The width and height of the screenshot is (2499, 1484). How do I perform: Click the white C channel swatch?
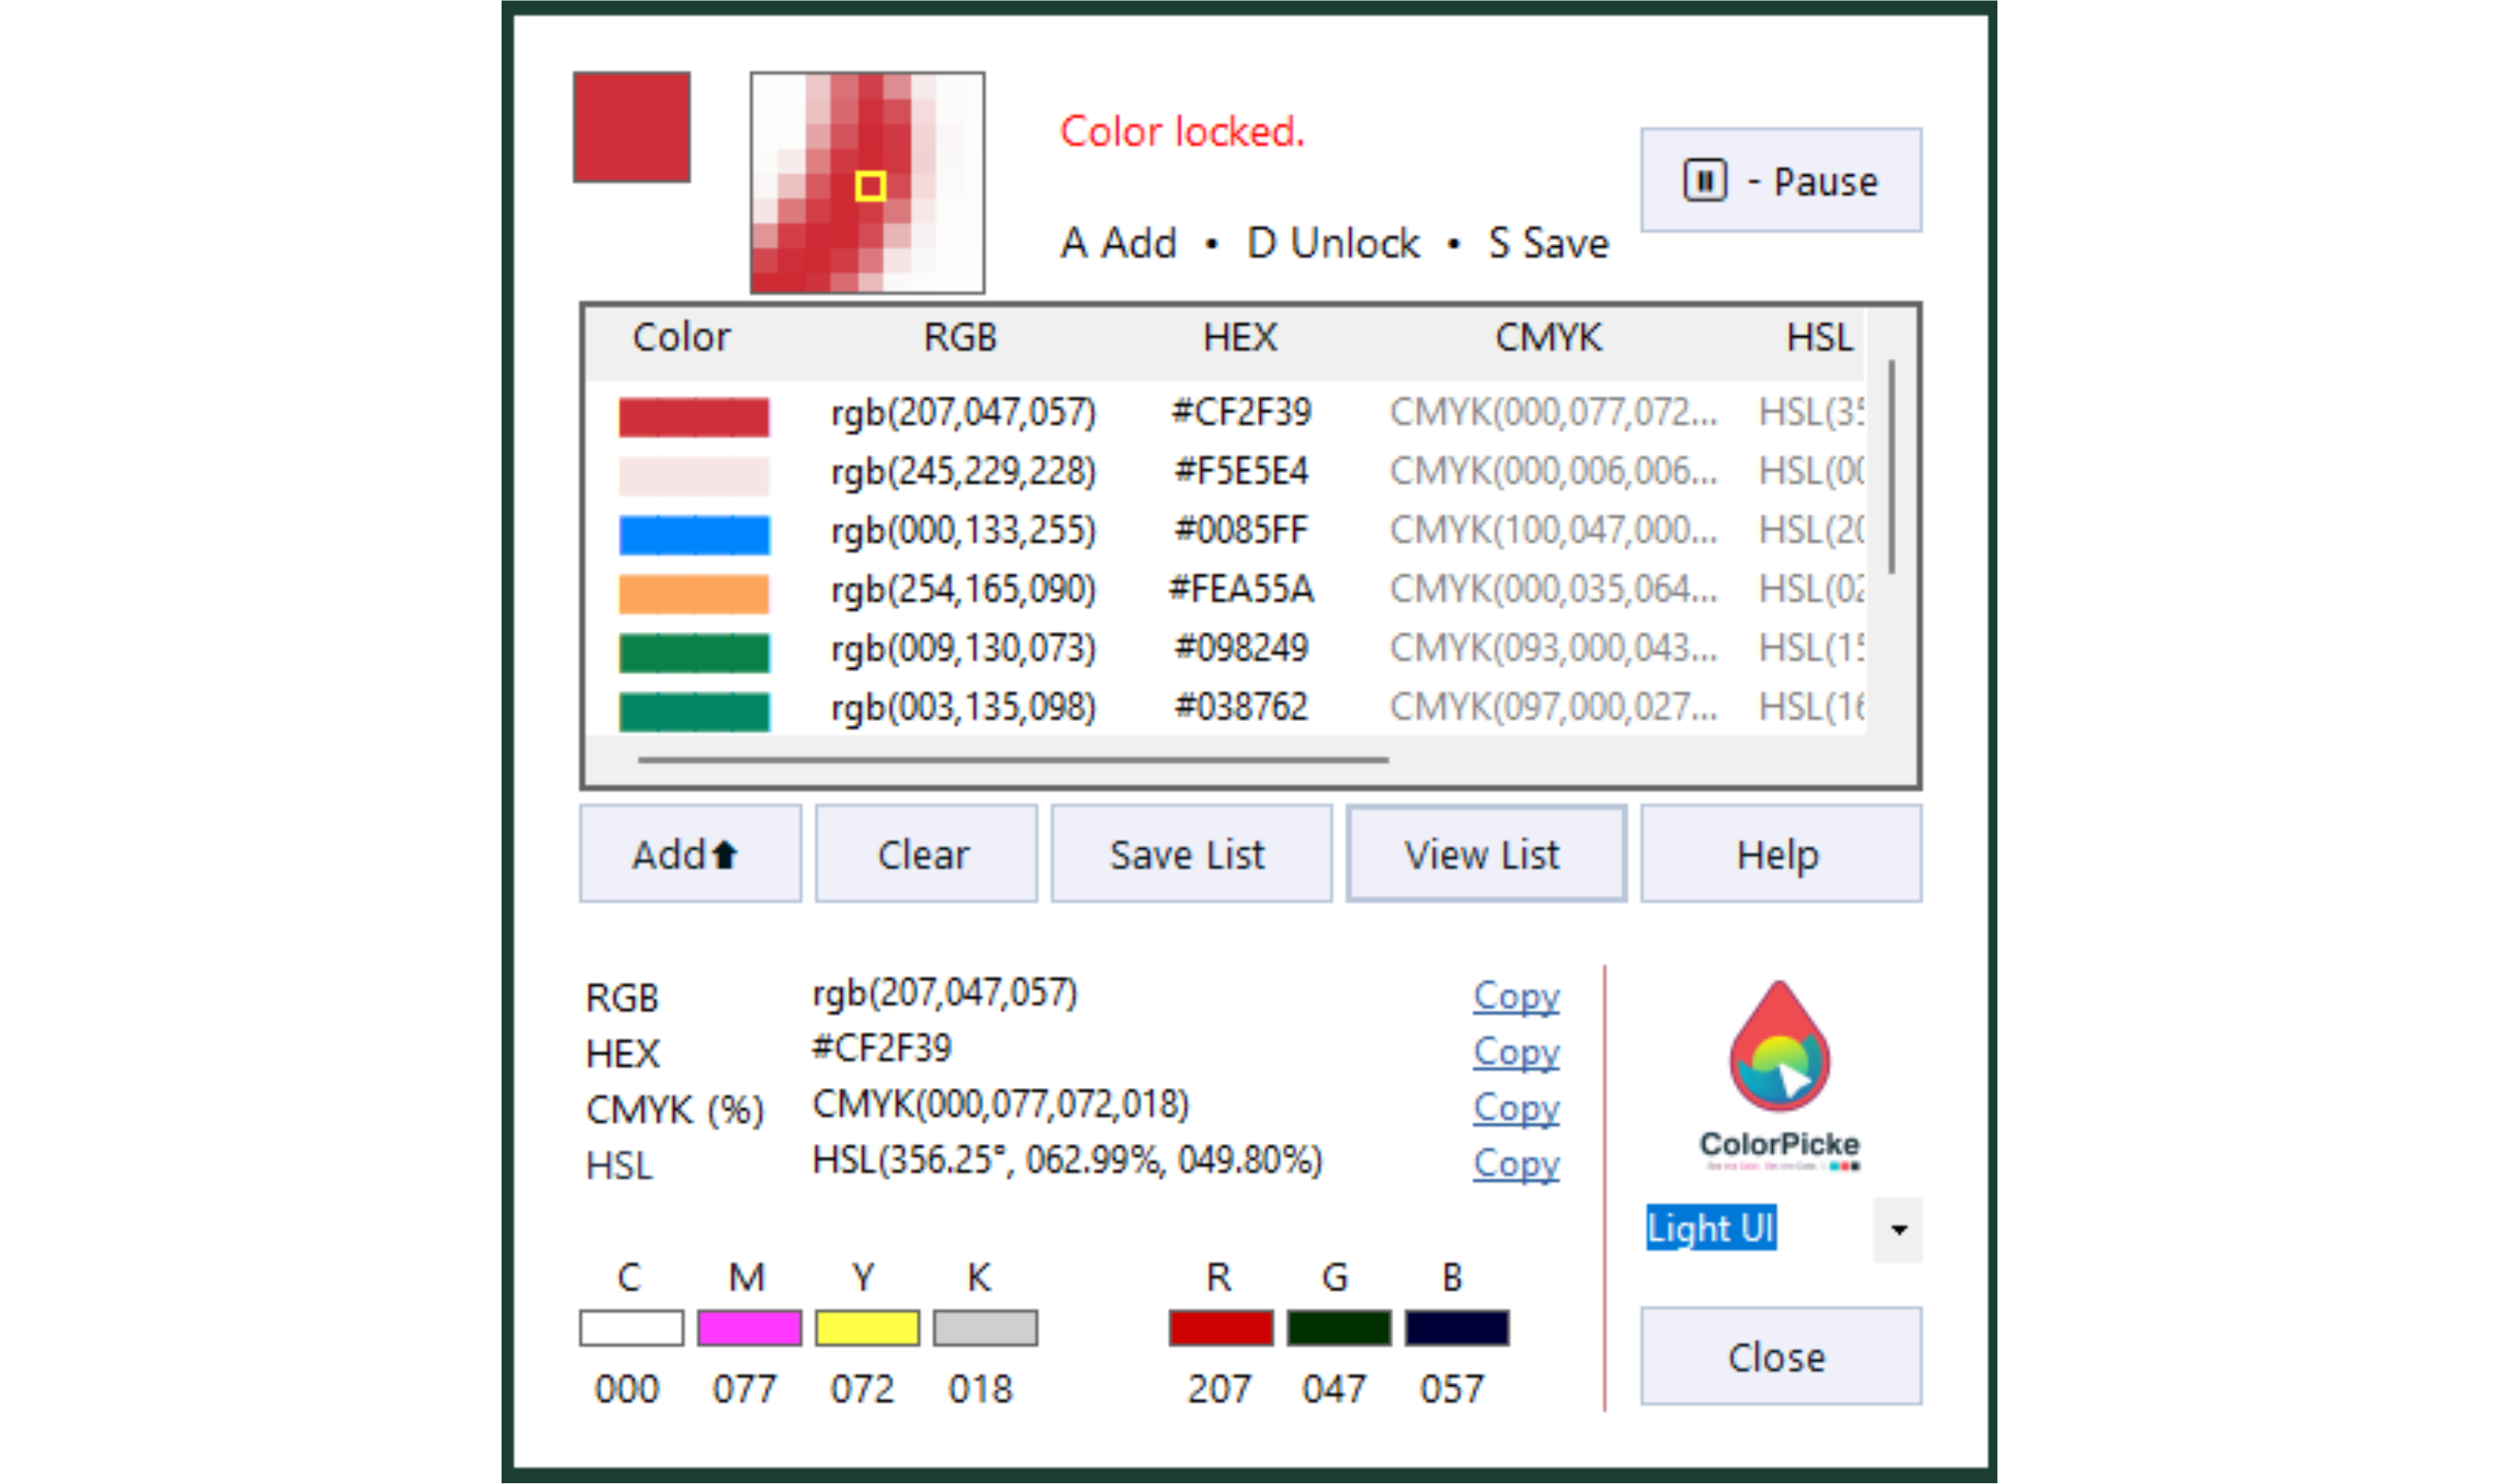pyautogui.click(x=631, y=1328)
